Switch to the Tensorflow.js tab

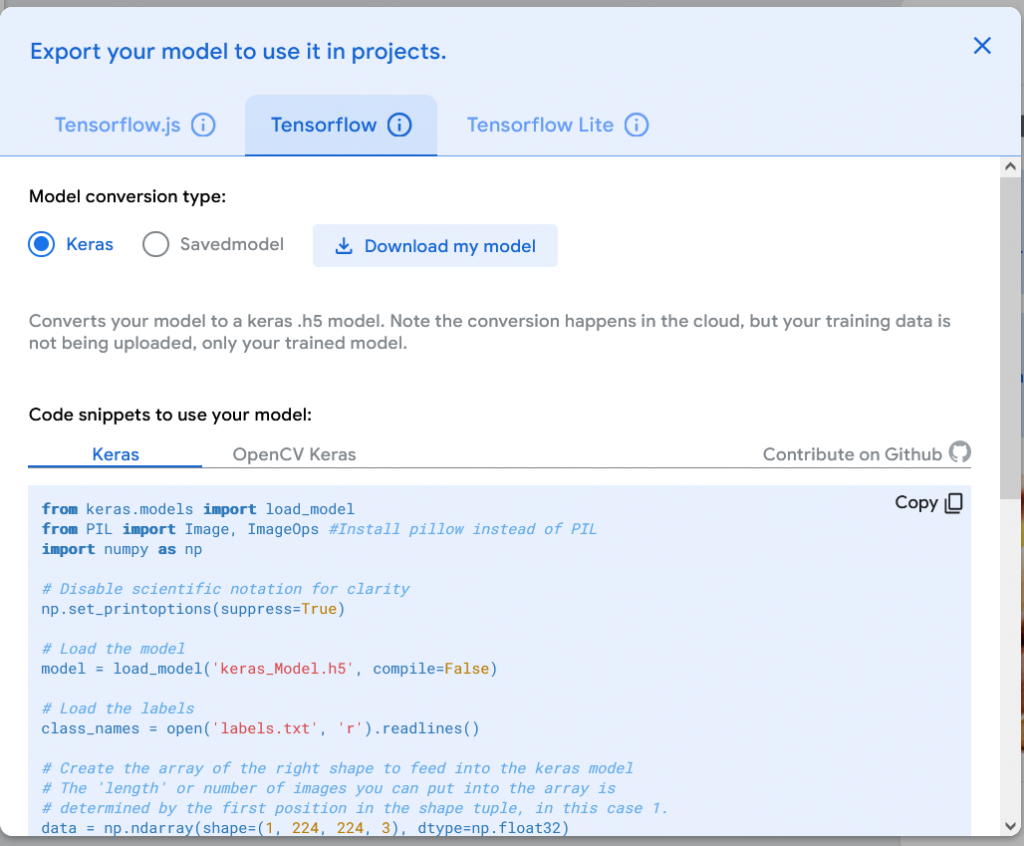click(117, 125)
